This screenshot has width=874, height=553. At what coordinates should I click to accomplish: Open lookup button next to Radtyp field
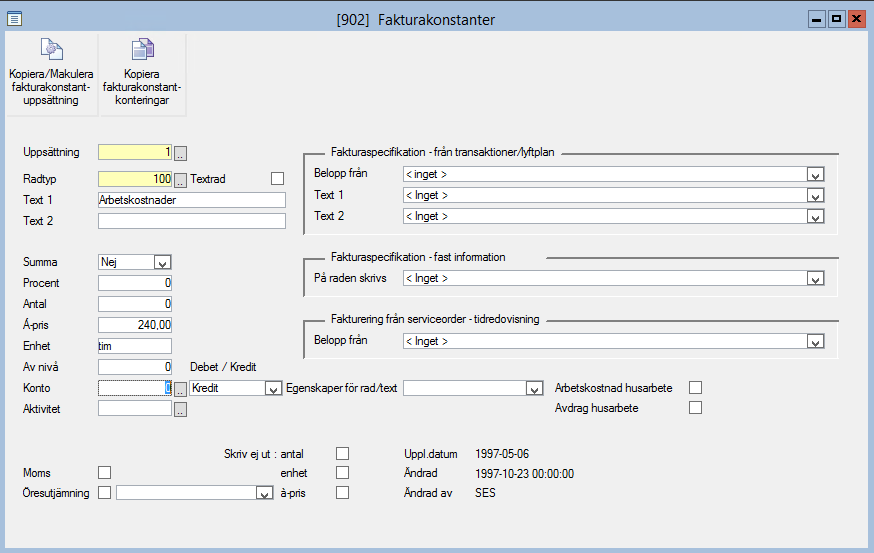[x=180, y=180]
